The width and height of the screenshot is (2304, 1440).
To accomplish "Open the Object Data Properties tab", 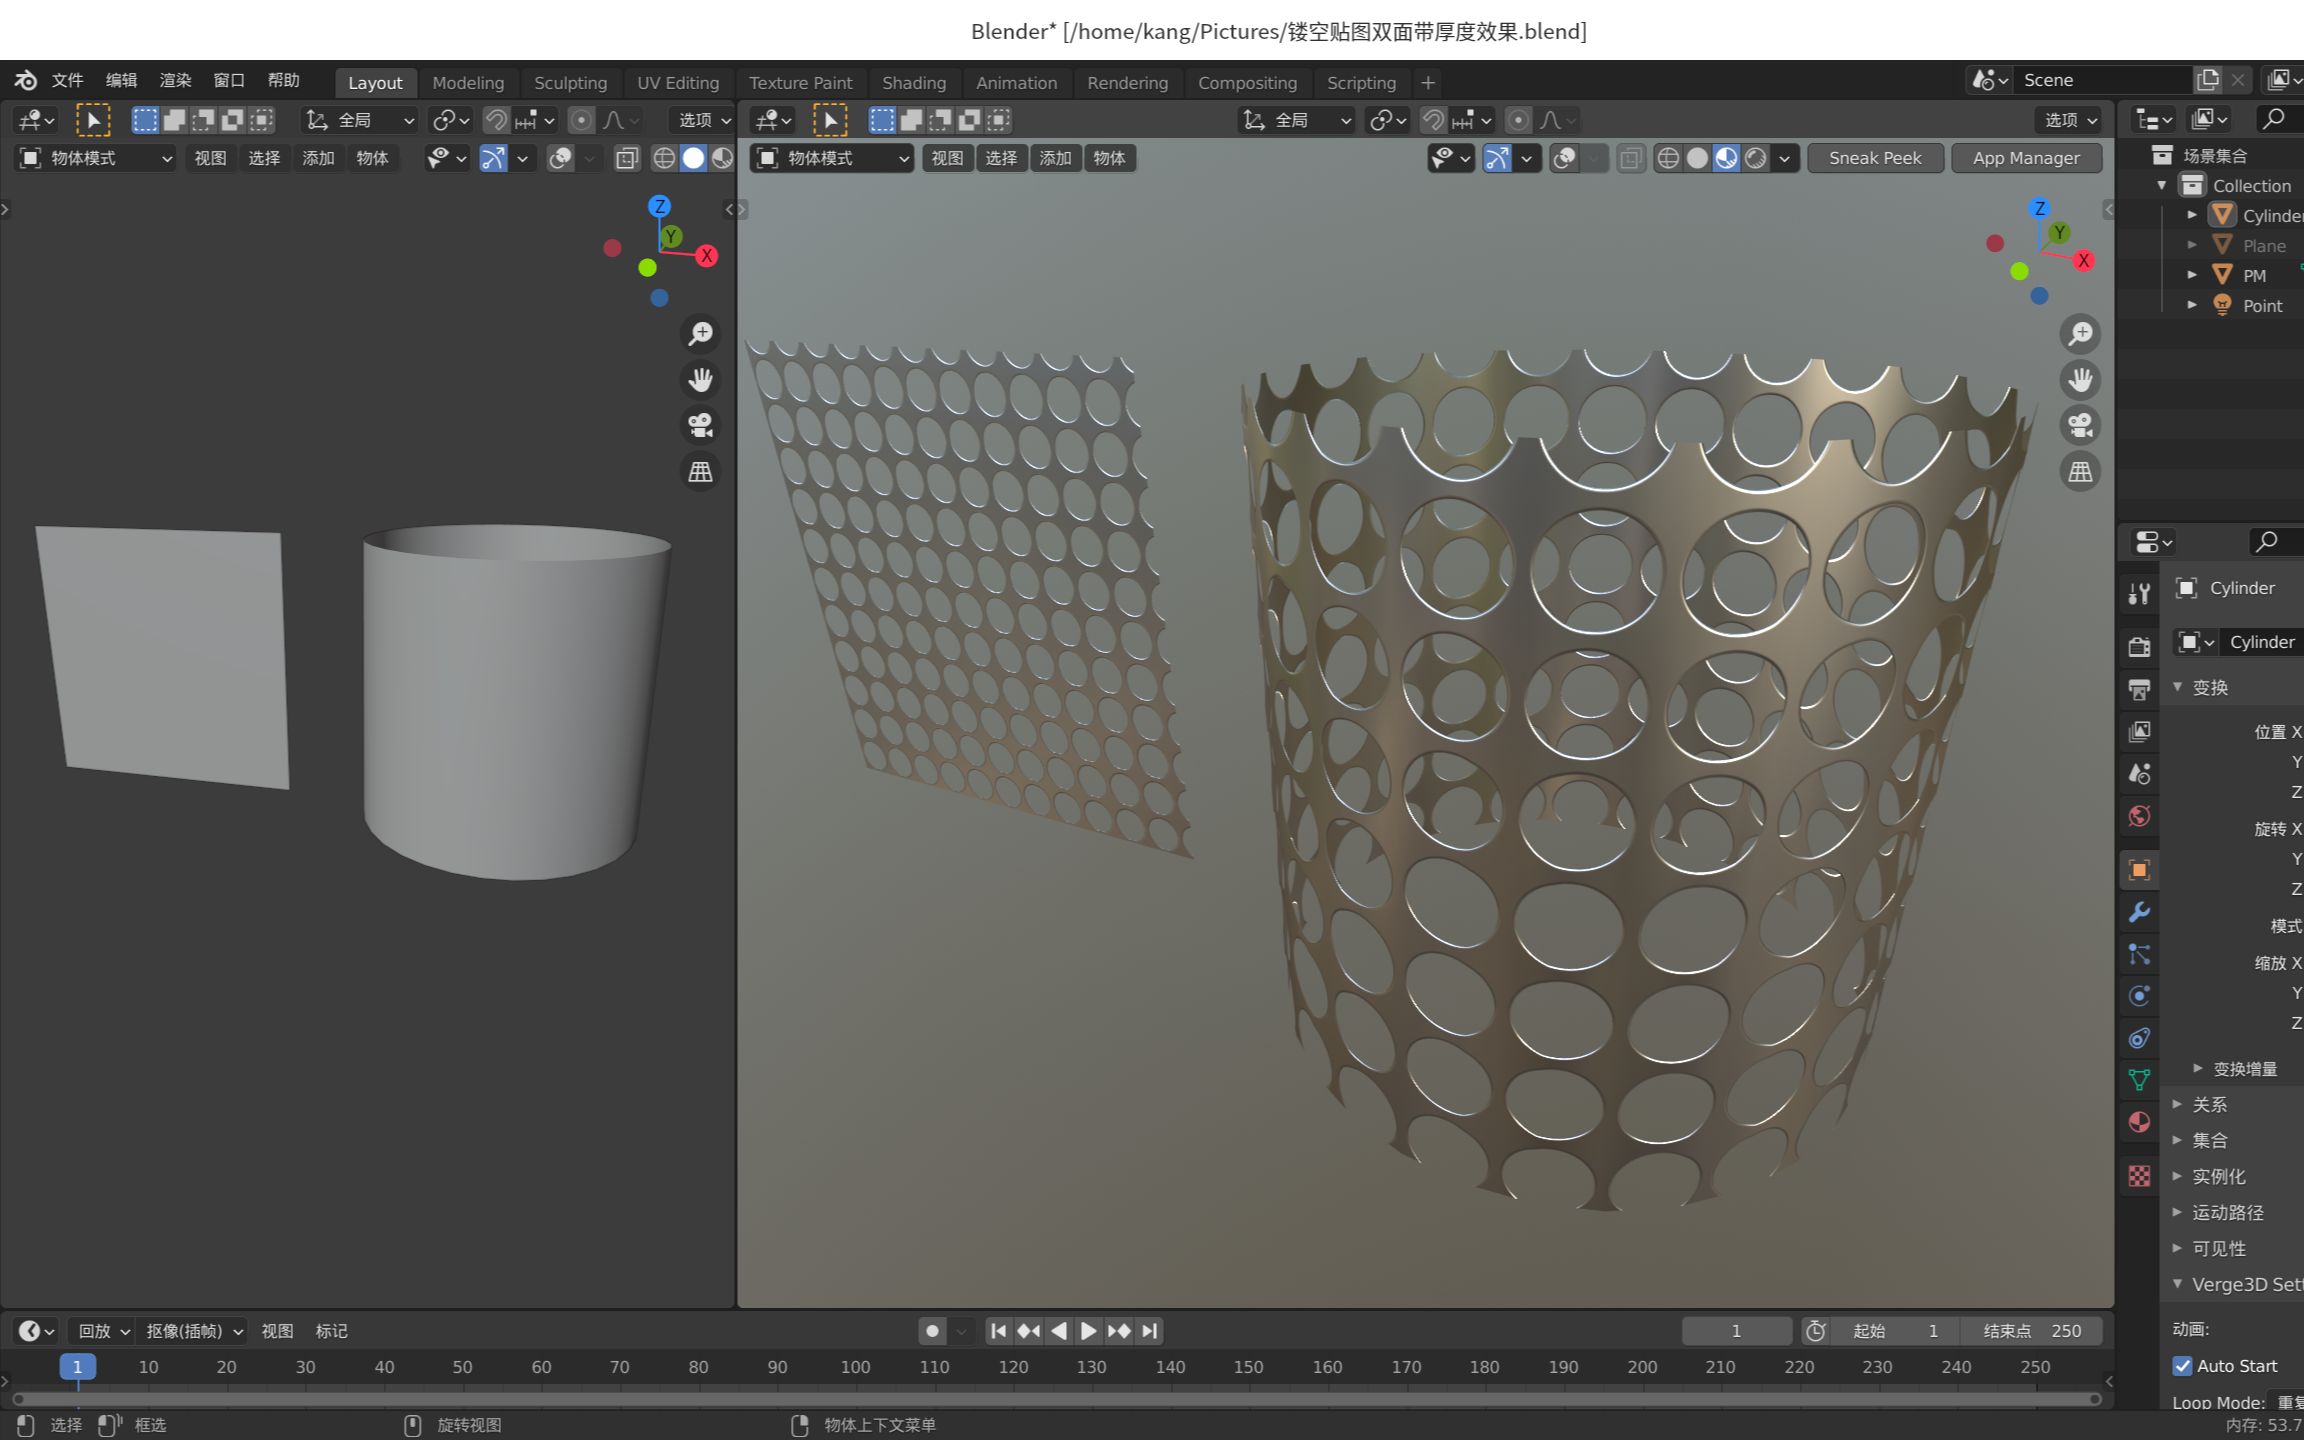I will [2139, 1080].
